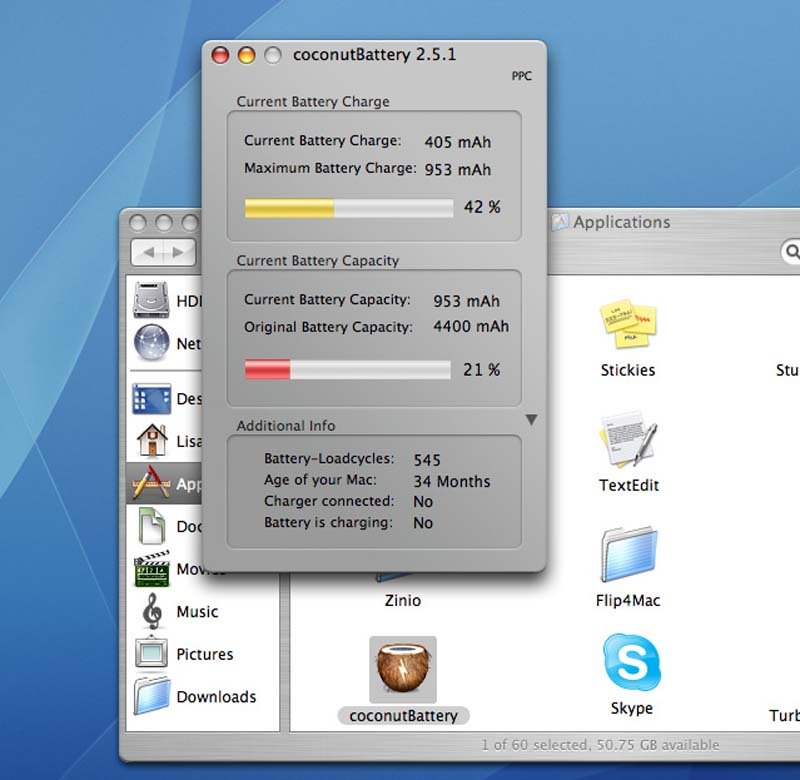Viewport: 800px width, 780px height.
Task: Select the Applications icon in Finder sidebar
Action: (151, 483)
